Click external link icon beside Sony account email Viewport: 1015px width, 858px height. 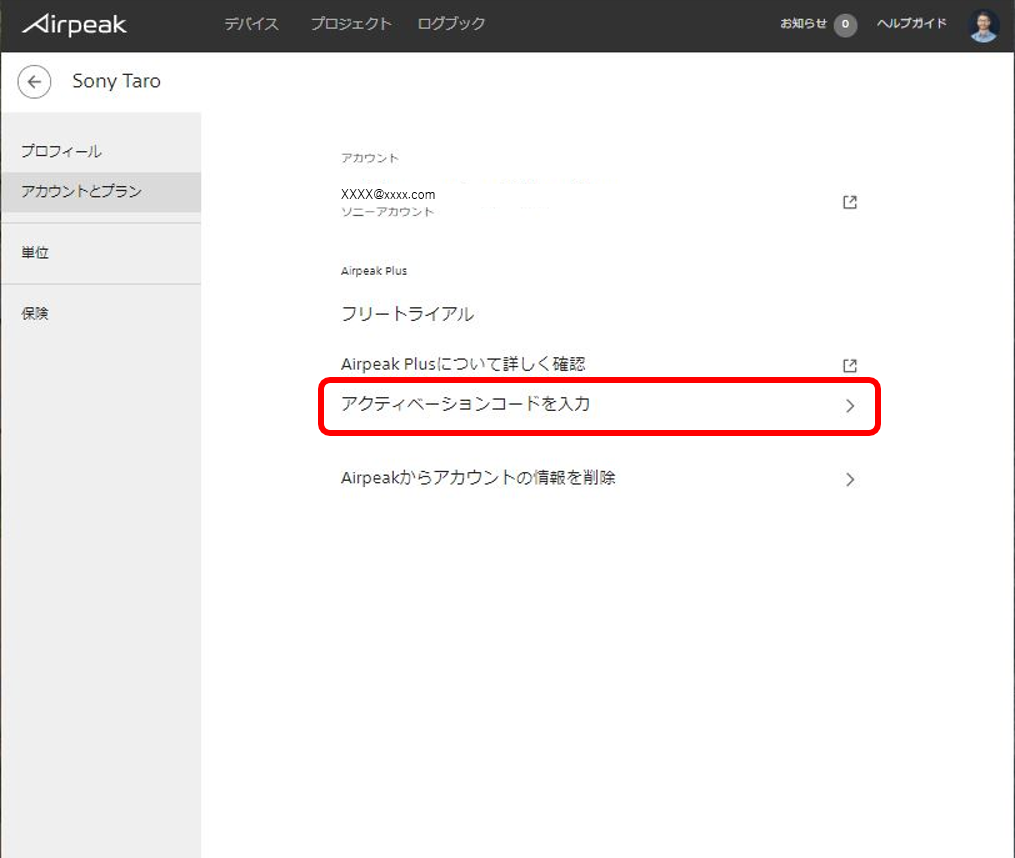849,202
